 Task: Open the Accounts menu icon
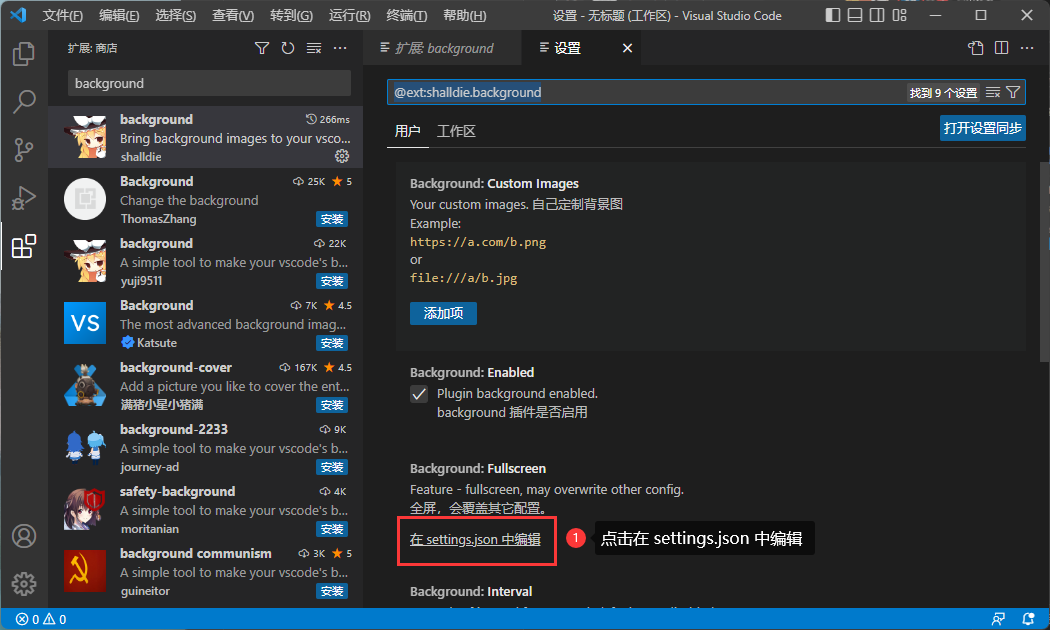(x=24, y=536)
